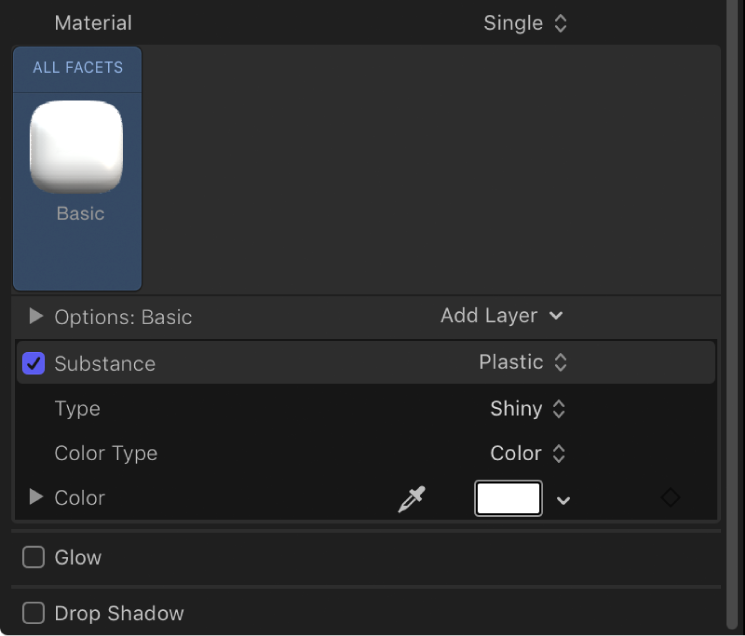The height and width of the screenshot is (636, 745).
Task: Select the Basic material thumbnail
Action: tap(77, 148)
